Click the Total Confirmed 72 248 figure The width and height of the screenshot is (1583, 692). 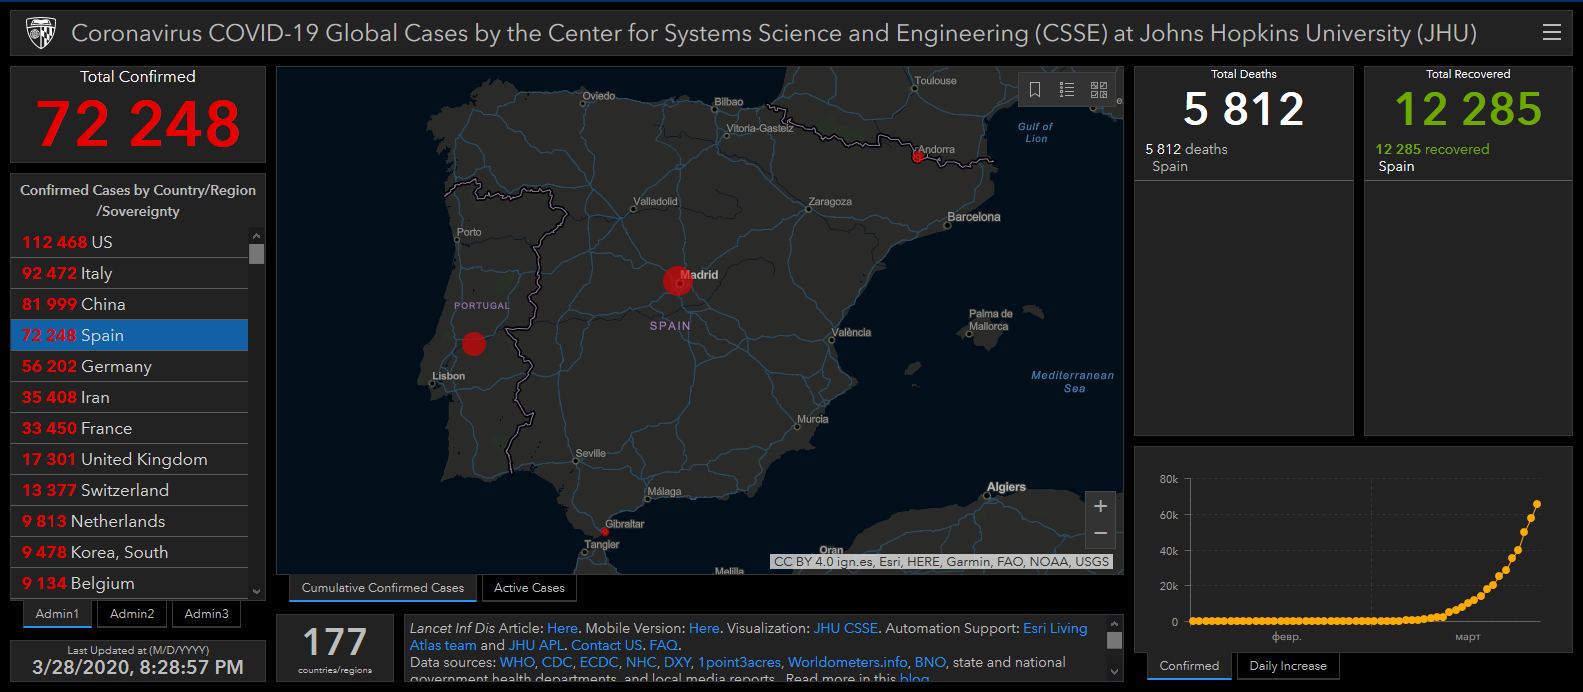[138, 124]
